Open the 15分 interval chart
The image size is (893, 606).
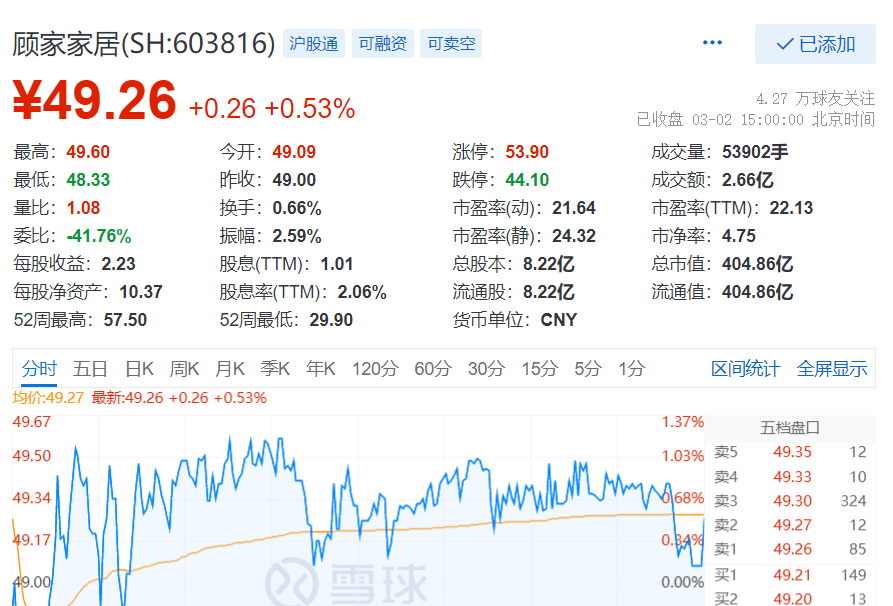point(539,369)
